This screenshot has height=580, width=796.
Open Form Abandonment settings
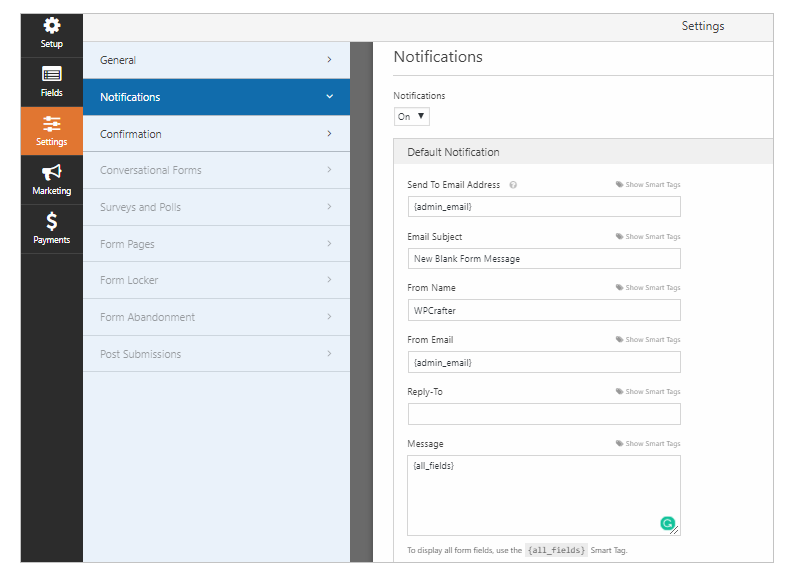point(216,317)
